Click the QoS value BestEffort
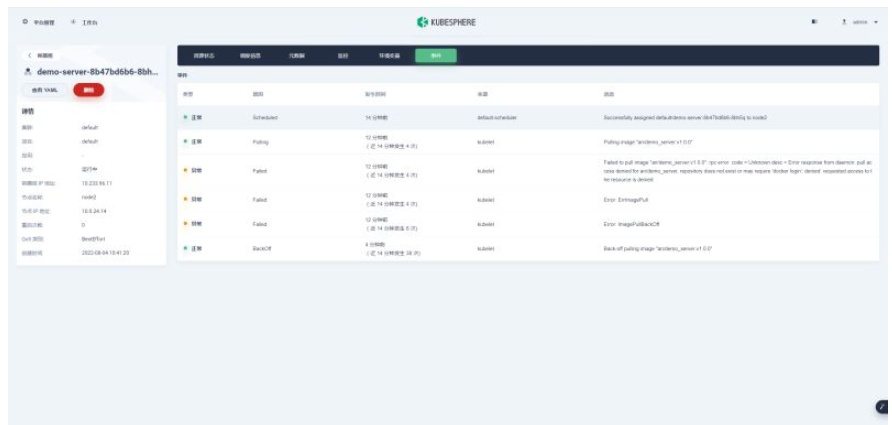 [x=94, y=239]
